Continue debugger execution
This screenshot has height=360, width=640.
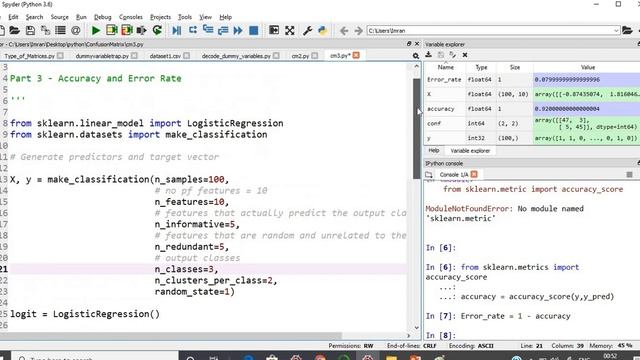tap(238, 30)
